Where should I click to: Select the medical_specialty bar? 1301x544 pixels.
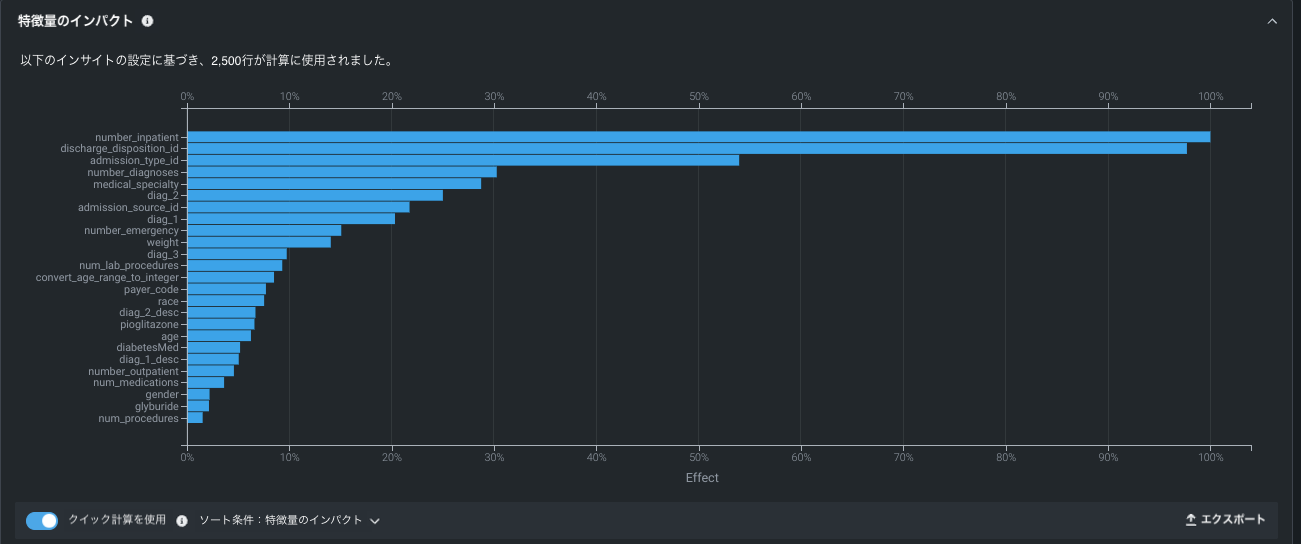coord(333,184)
